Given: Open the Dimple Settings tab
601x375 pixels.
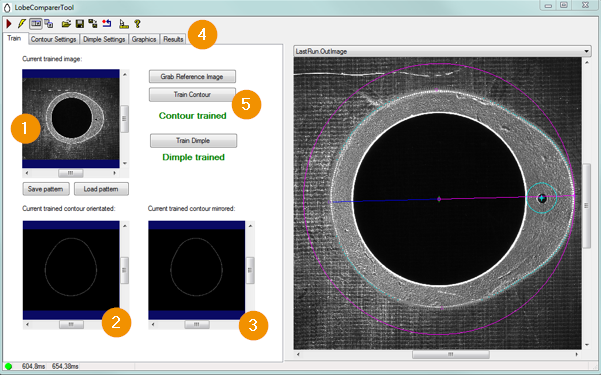Looking at the screenshot, I should tap(104, 39).
